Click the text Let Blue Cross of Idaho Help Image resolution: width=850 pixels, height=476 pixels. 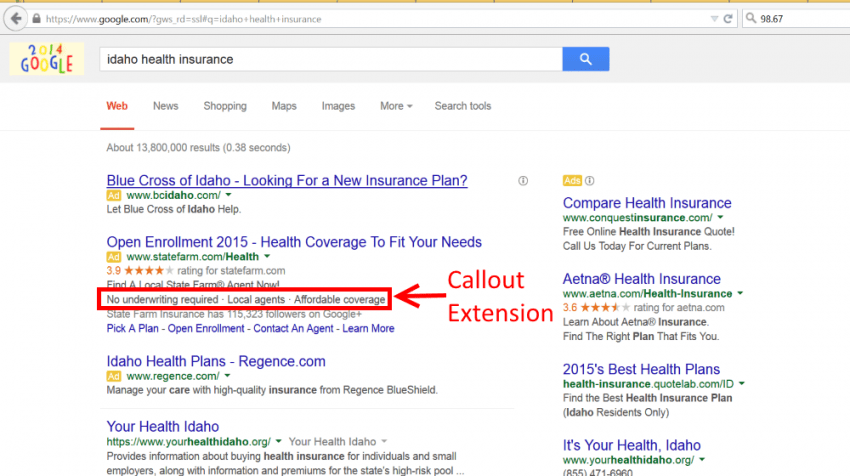tap(173, 209)
